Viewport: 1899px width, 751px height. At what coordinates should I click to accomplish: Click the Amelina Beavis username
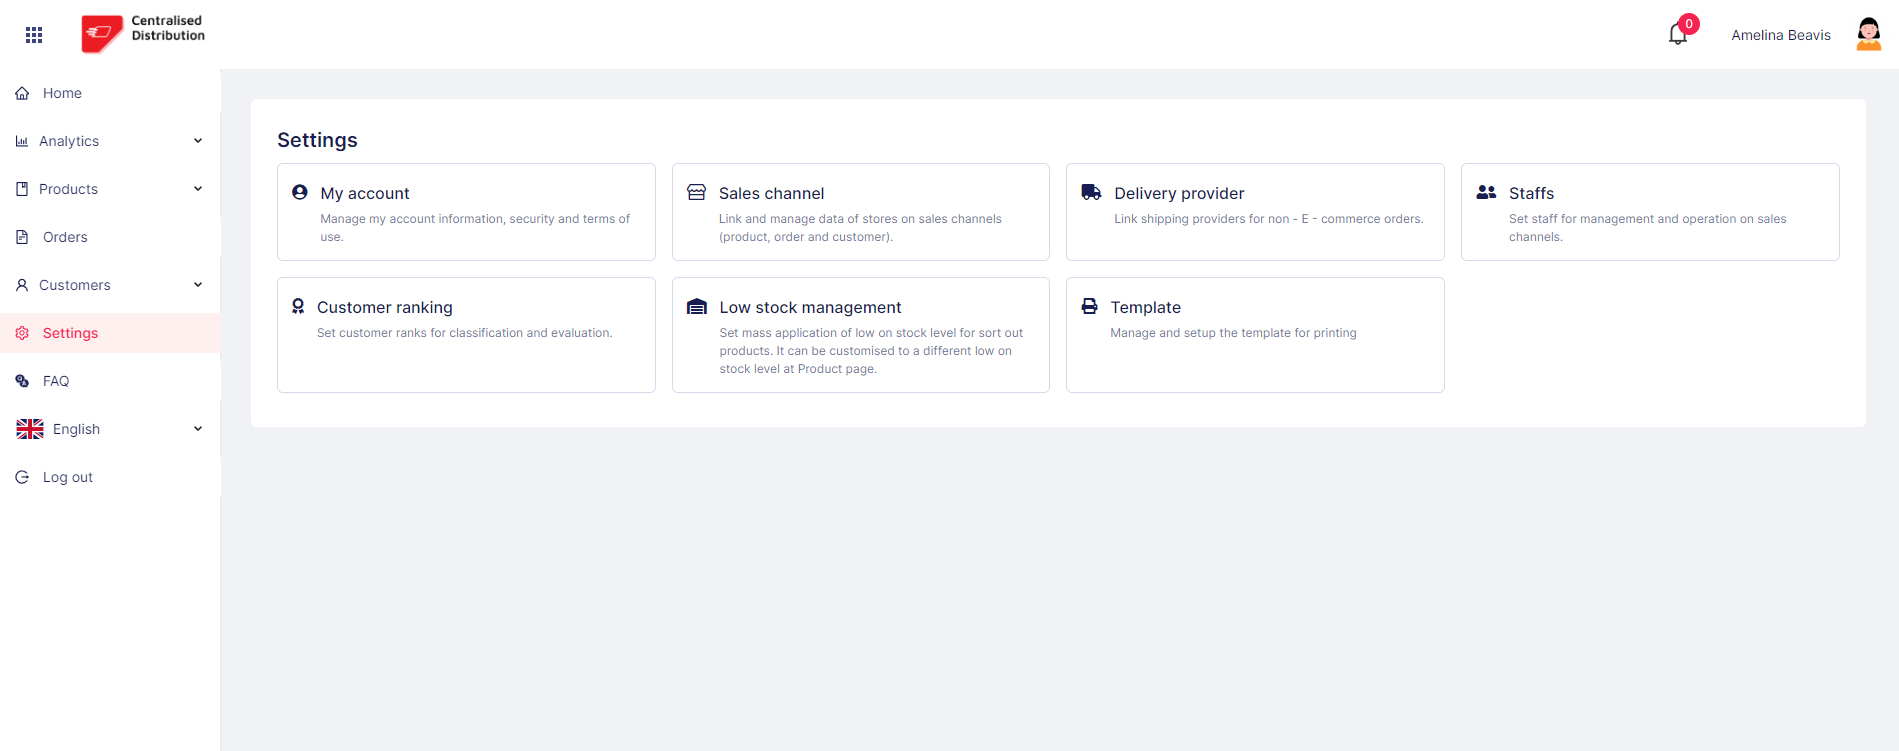(1781, 35)
